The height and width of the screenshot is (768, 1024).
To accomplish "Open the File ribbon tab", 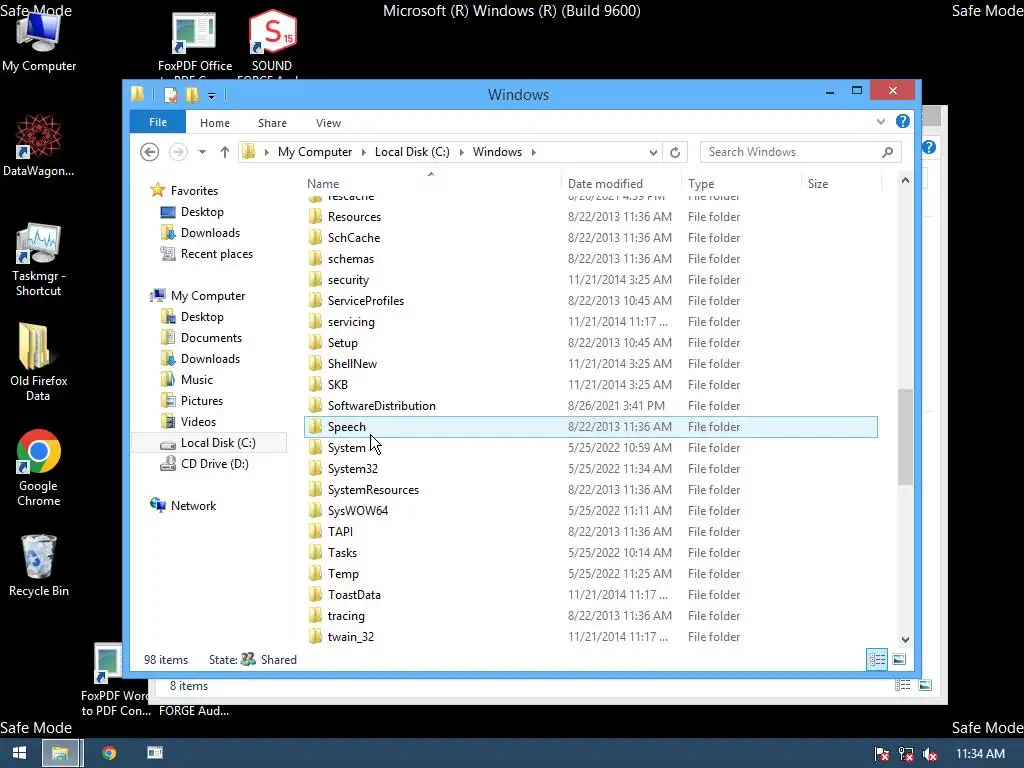I will pos(158,122).
